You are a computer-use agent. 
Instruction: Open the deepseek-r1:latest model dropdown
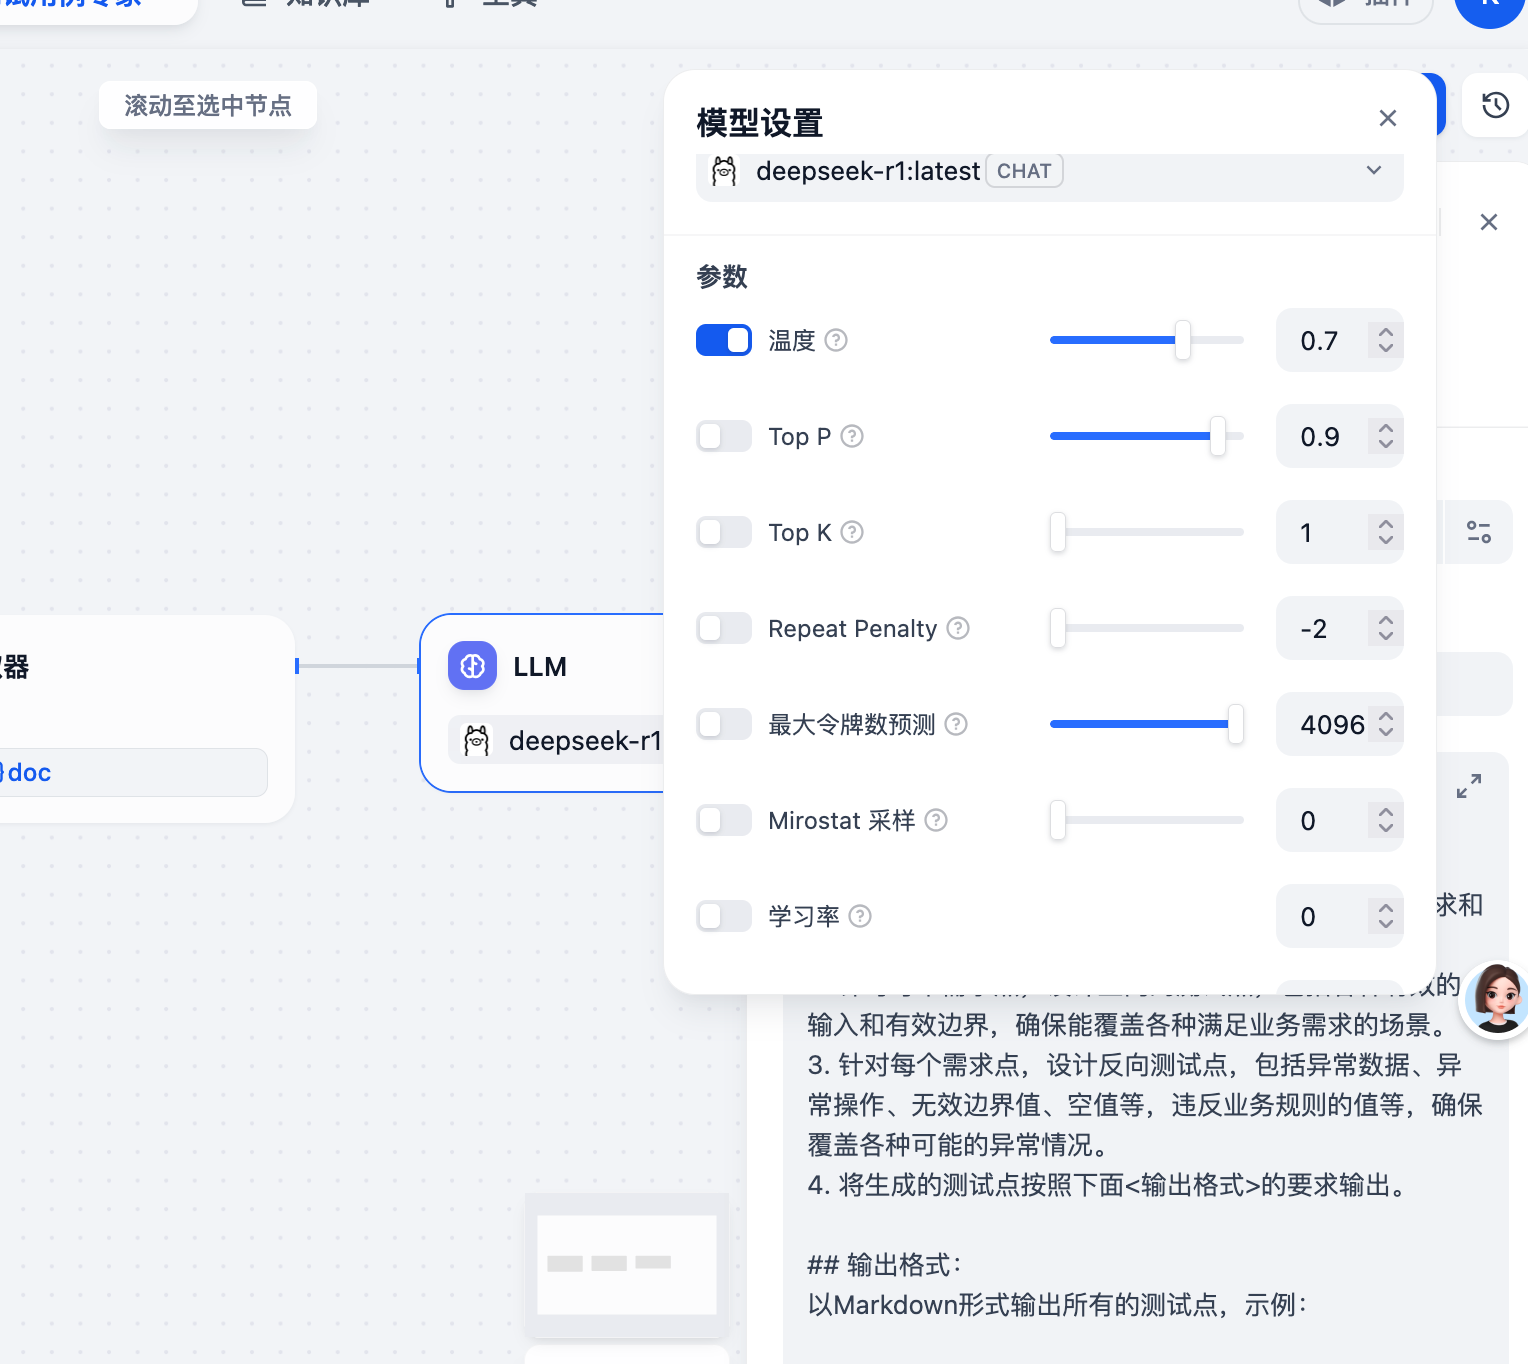pos(1049,172)
